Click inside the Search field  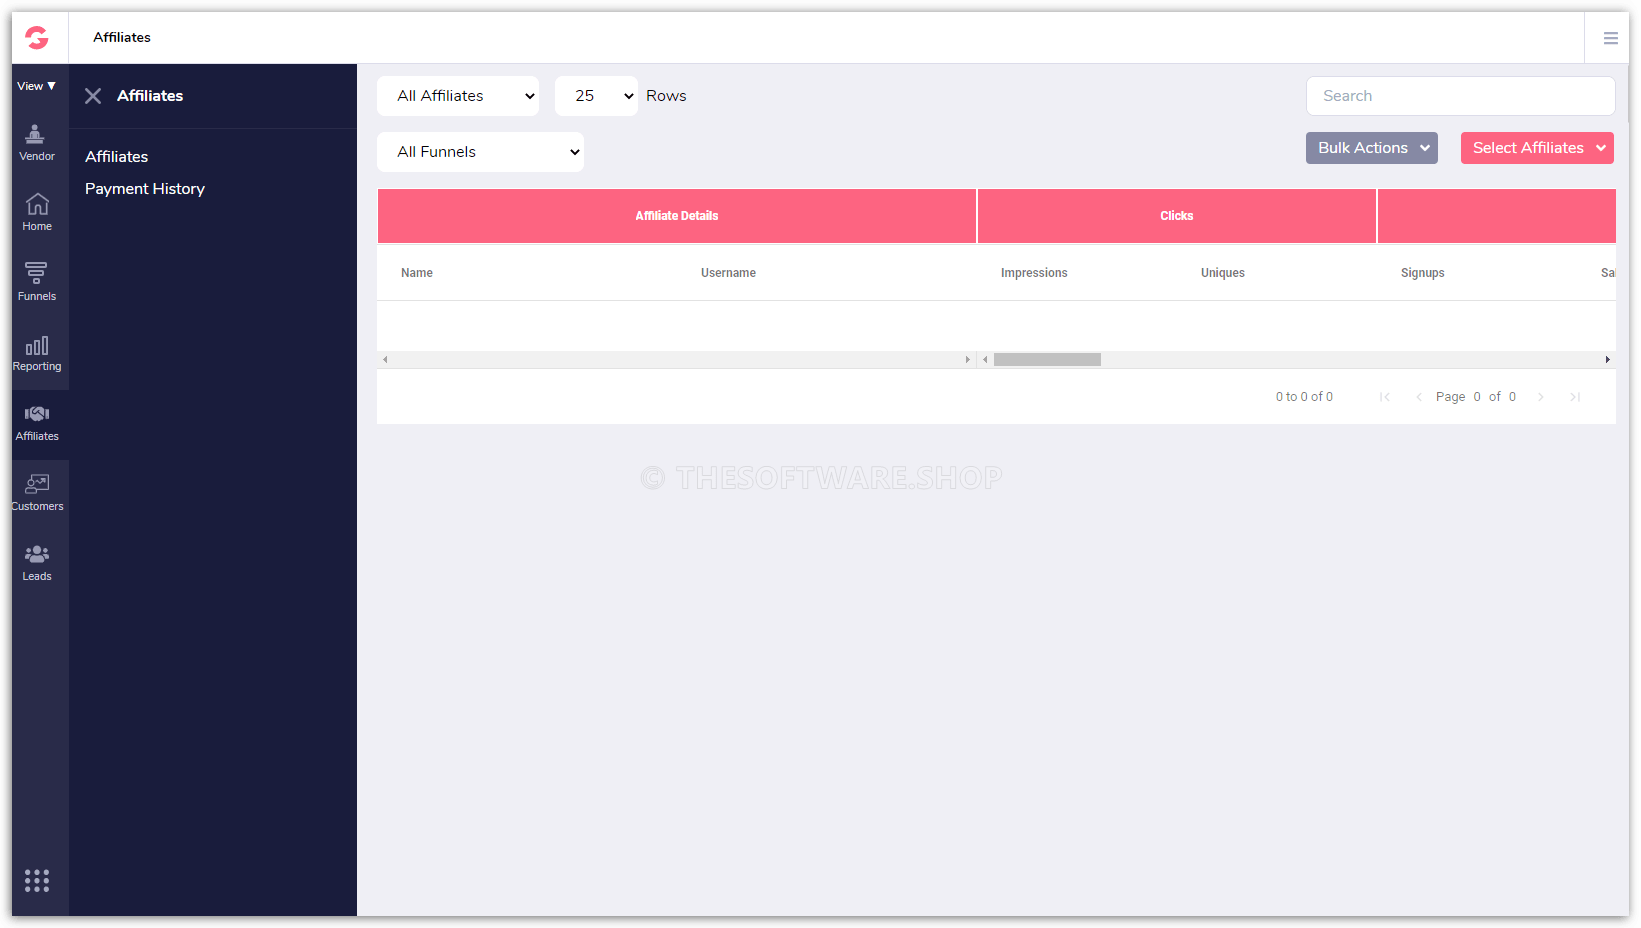pyautogui.click(x=1459, y=95)
